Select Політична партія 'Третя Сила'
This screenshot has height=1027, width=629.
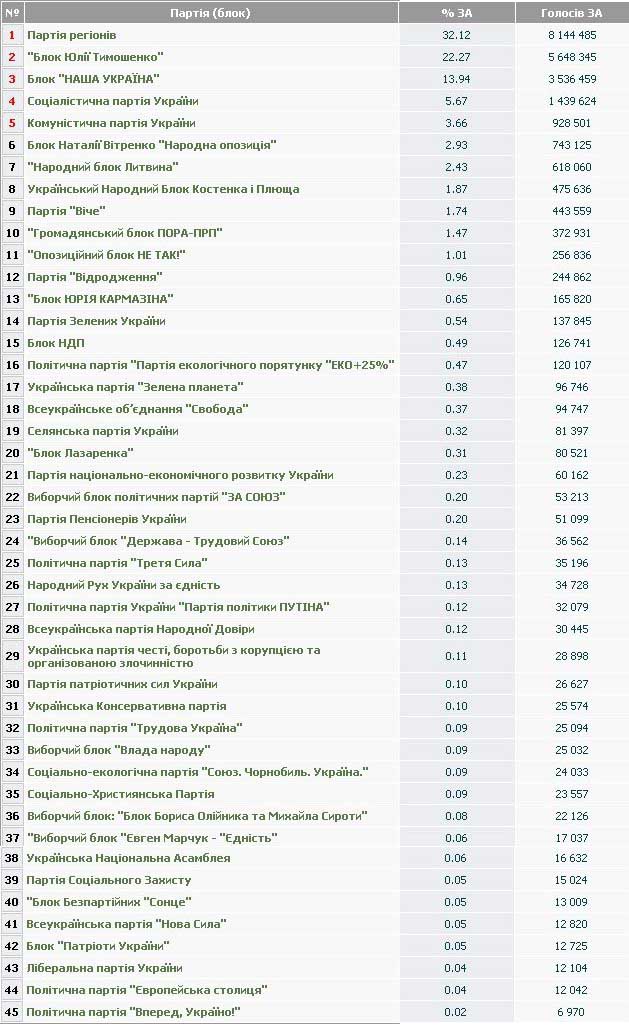tap(117, 563)
